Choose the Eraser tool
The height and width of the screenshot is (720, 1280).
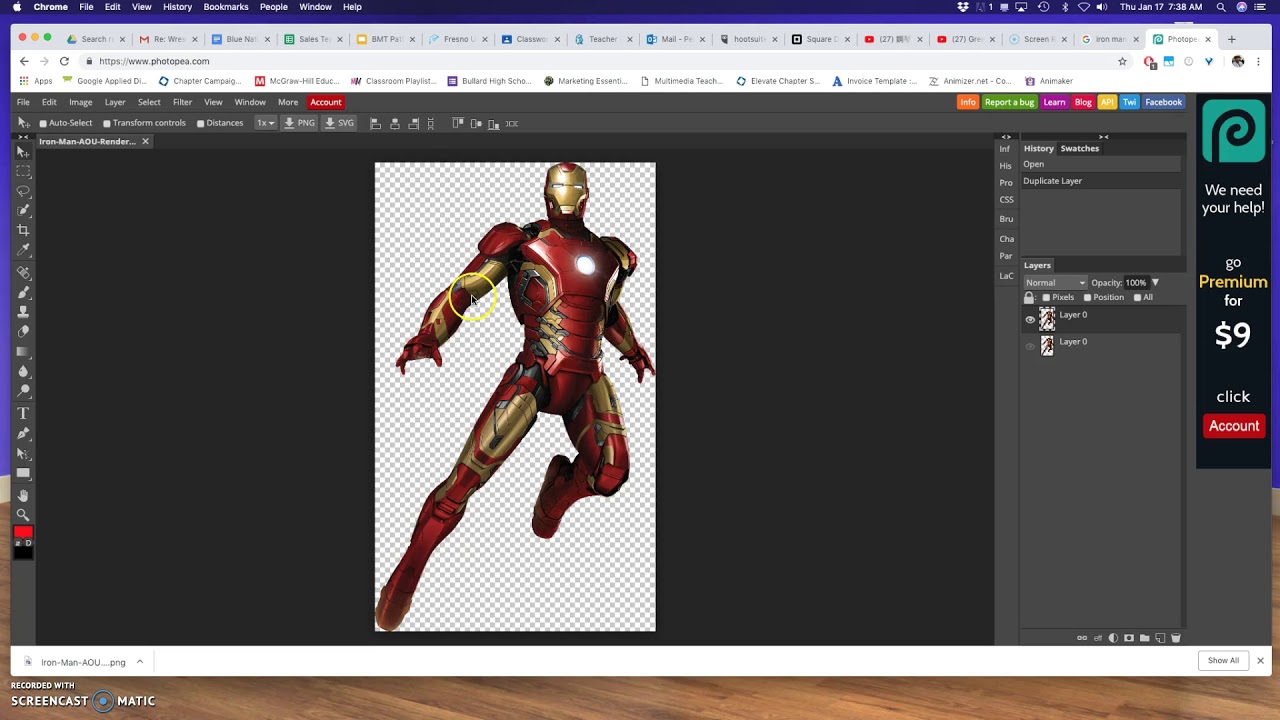(x=23, y=331)
